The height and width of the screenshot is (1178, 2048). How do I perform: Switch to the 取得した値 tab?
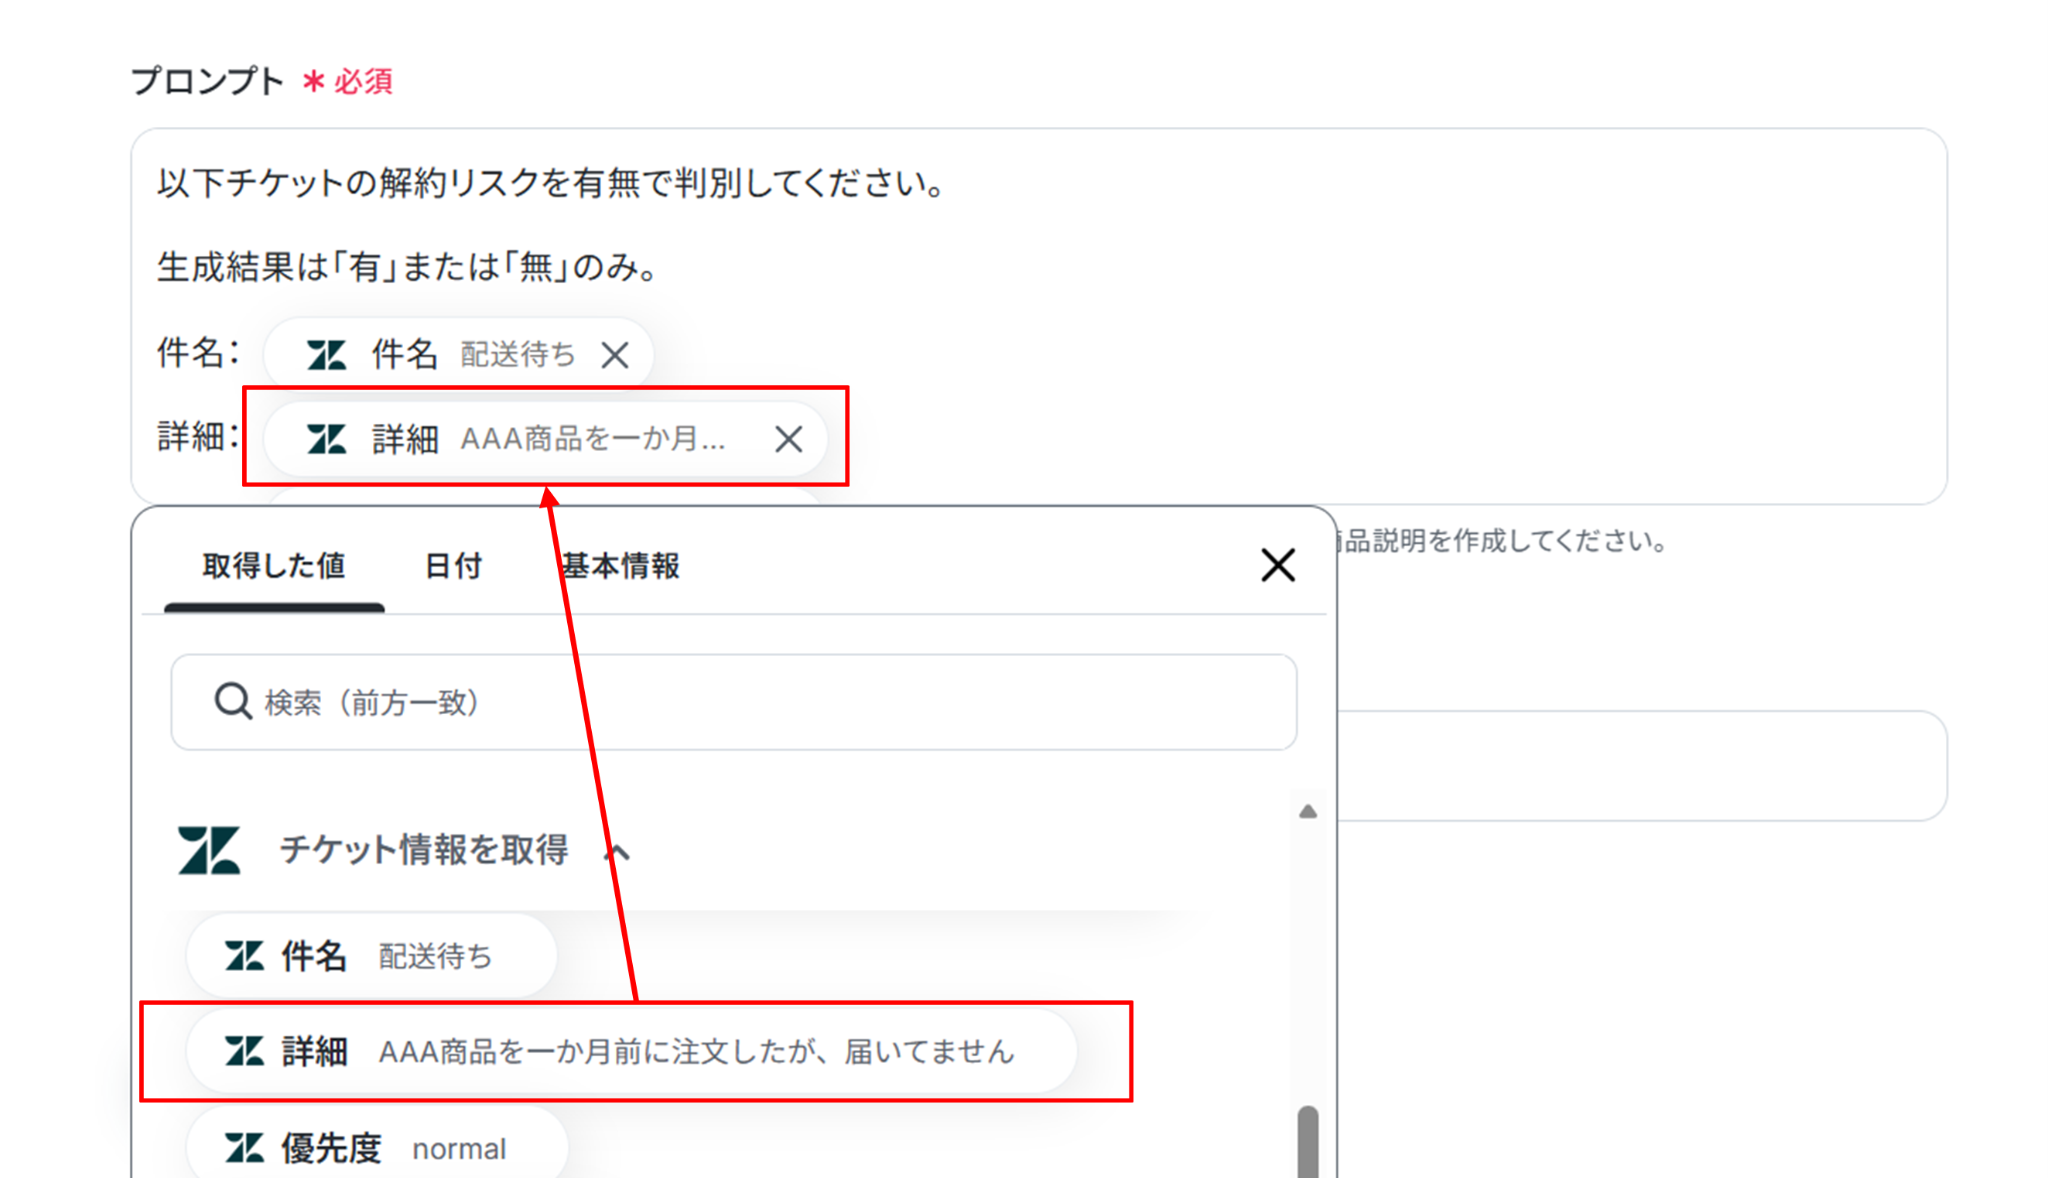point(274,566)
